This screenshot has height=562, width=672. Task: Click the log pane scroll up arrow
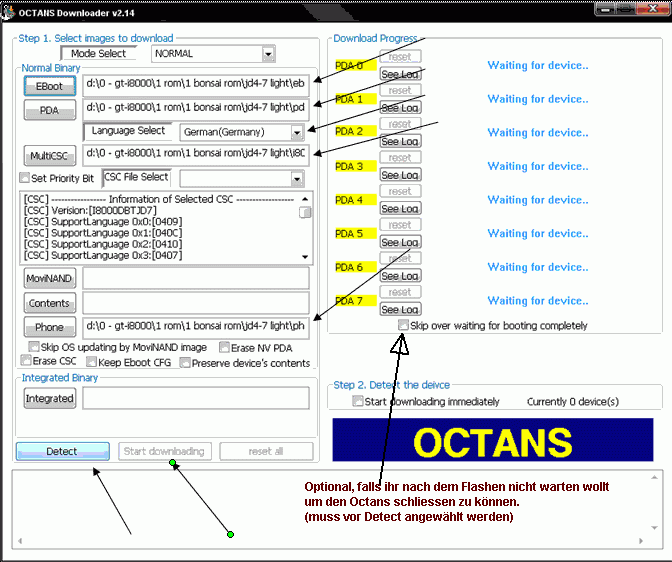654,477
